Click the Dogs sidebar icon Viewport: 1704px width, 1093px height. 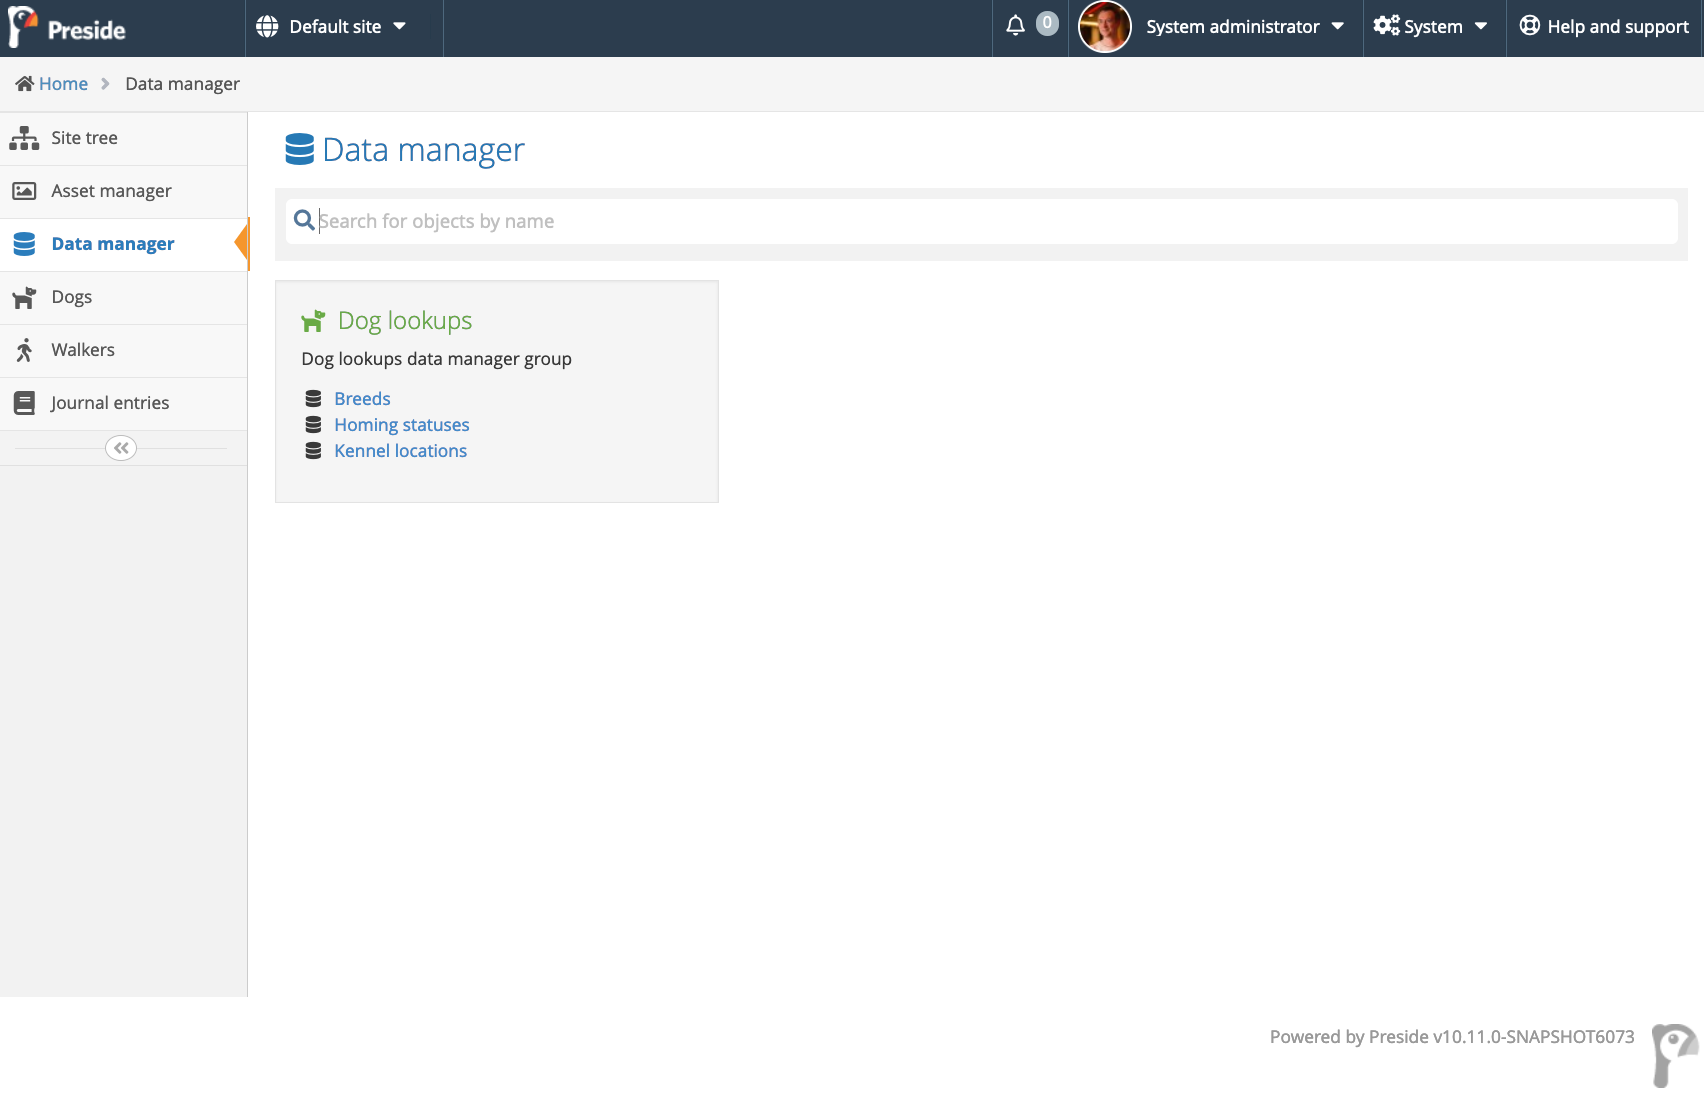(24, 297)
